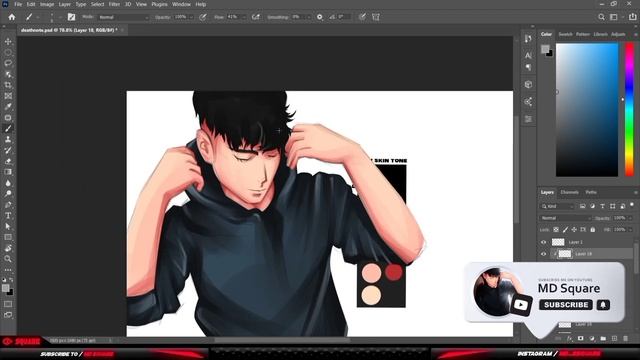Toggle pressure for opacity button
The image size is (640, 360).
point(203,17)
